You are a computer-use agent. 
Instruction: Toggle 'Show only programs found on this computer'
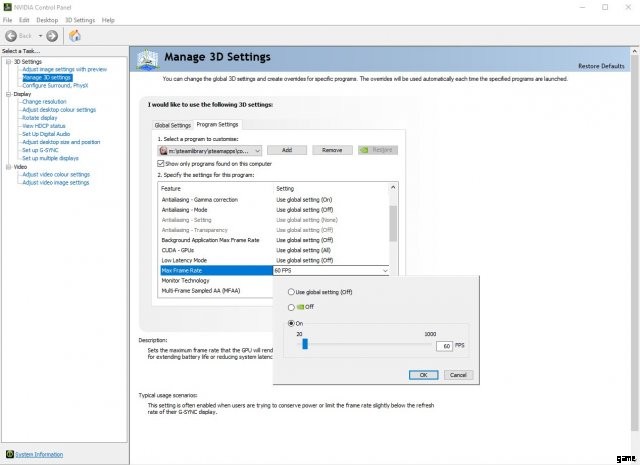(162, 163)
